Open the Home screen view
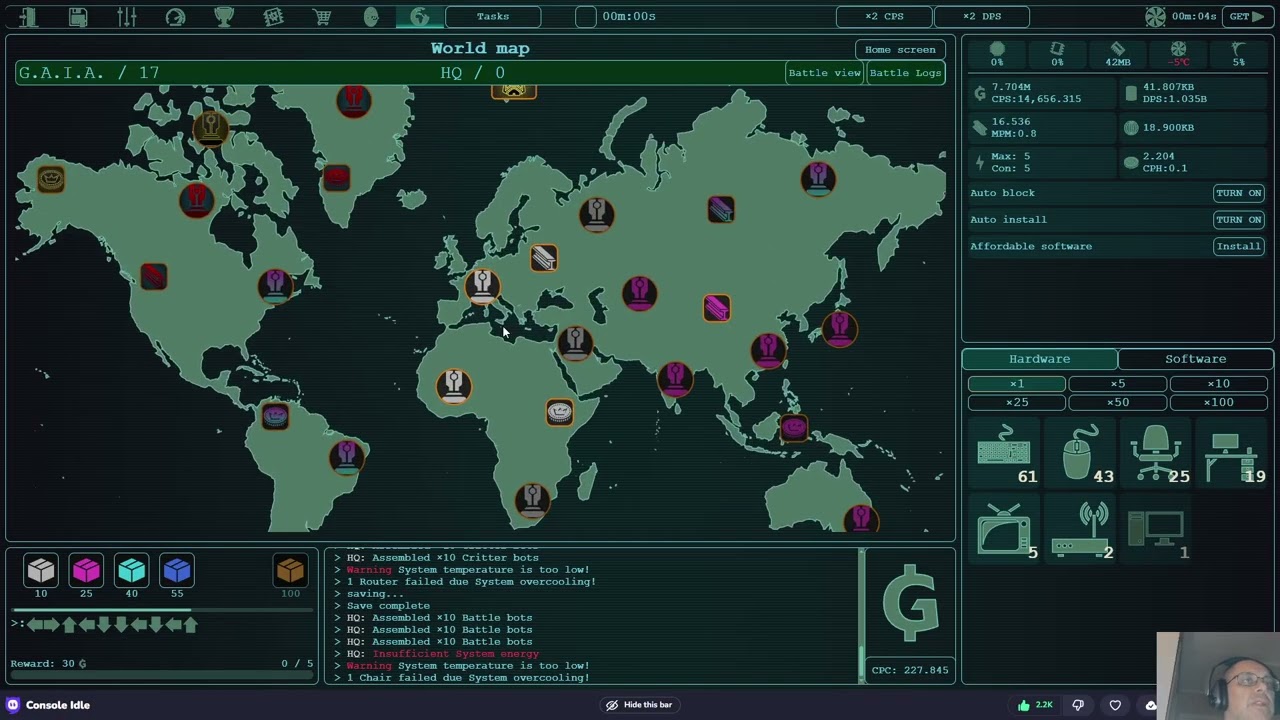 (900, 49)
